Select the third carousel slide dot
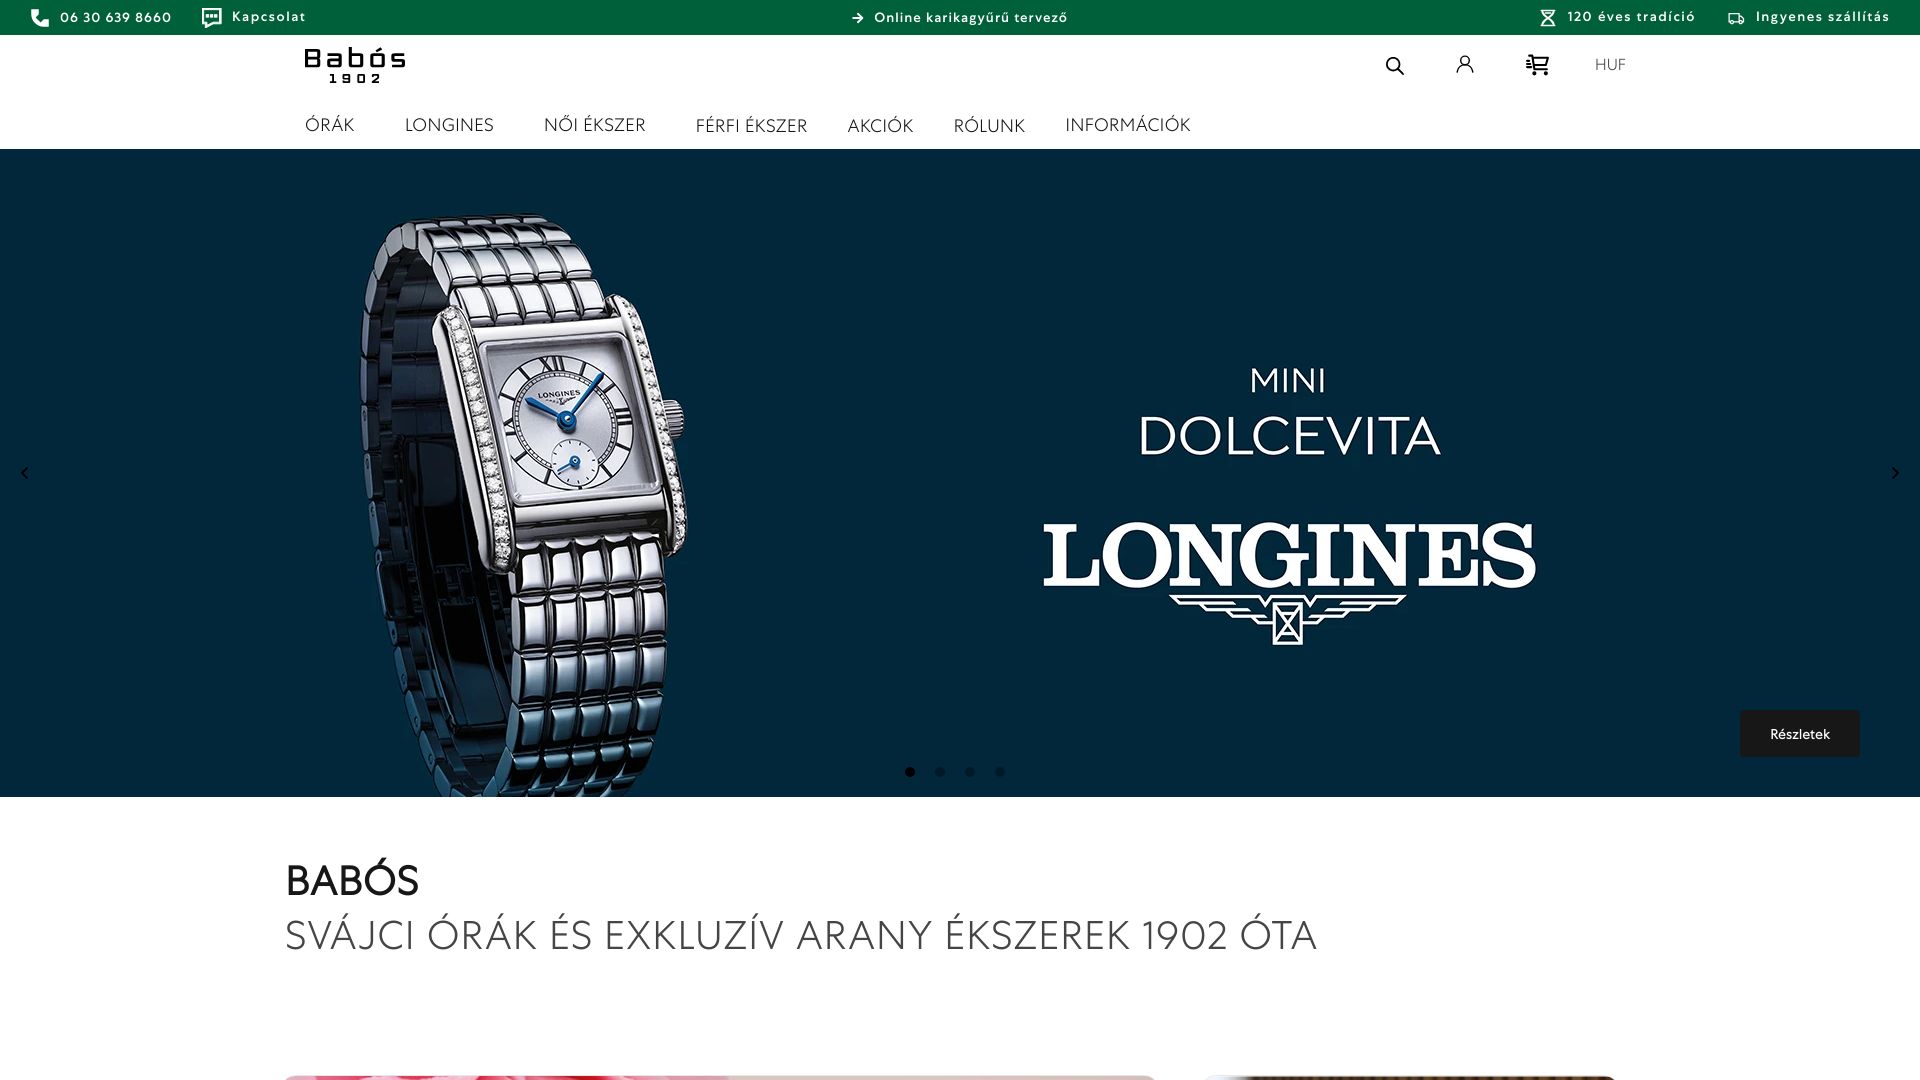The height and width of the screenshot is (1080, 1920). coord(970,772)
